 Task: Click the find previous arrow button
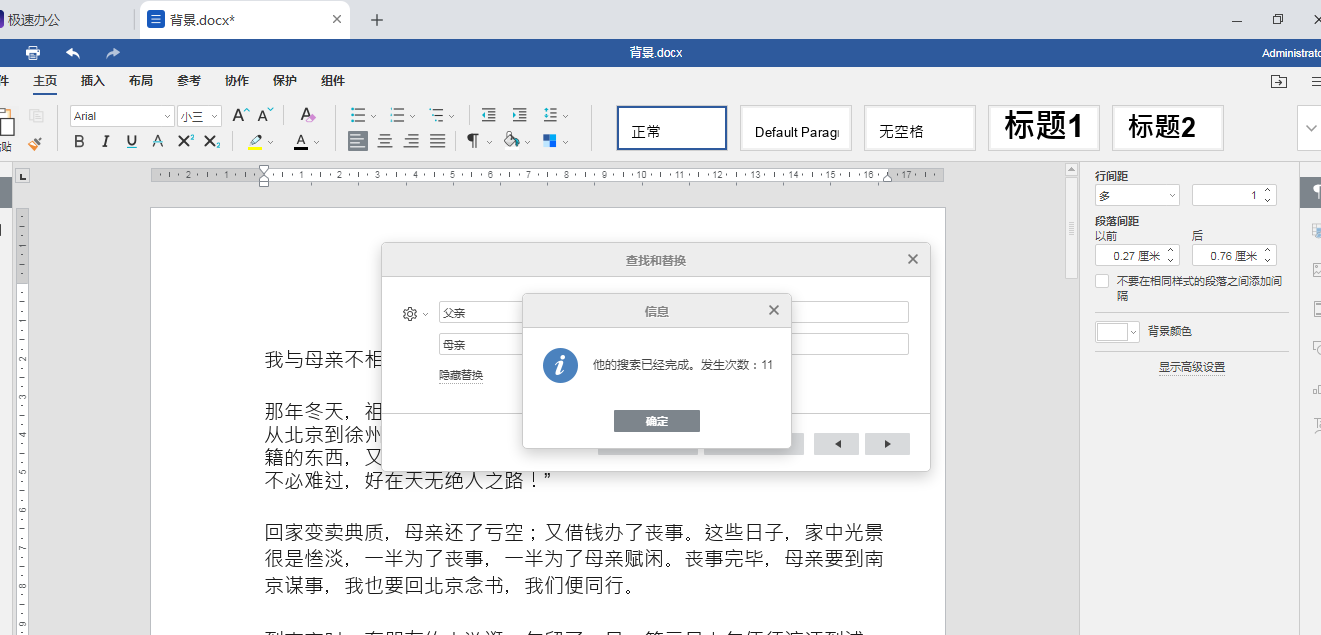click(x=836, y=444)
